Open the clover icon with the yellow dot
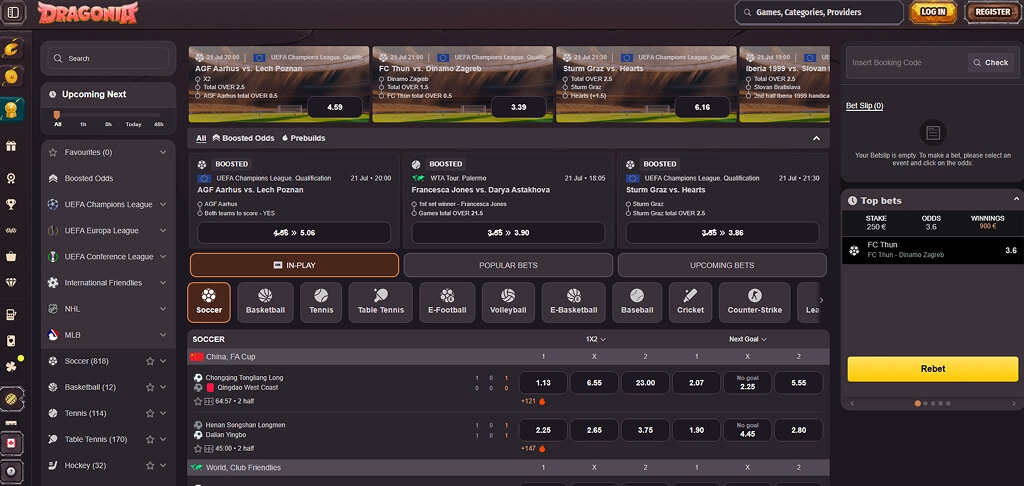 [x=11, y=366]
